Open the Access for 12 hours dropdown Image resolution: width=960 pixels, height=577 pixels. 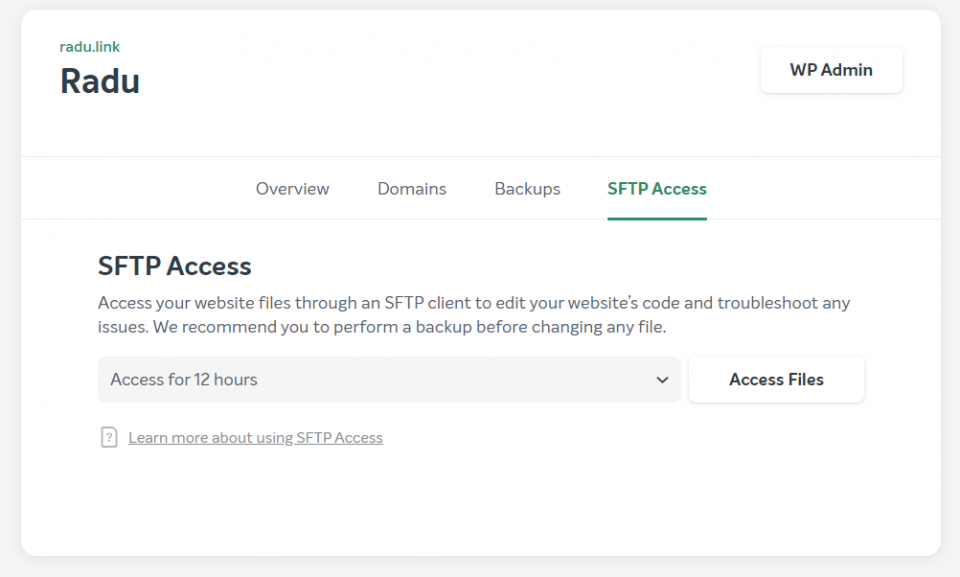[389, 380]
